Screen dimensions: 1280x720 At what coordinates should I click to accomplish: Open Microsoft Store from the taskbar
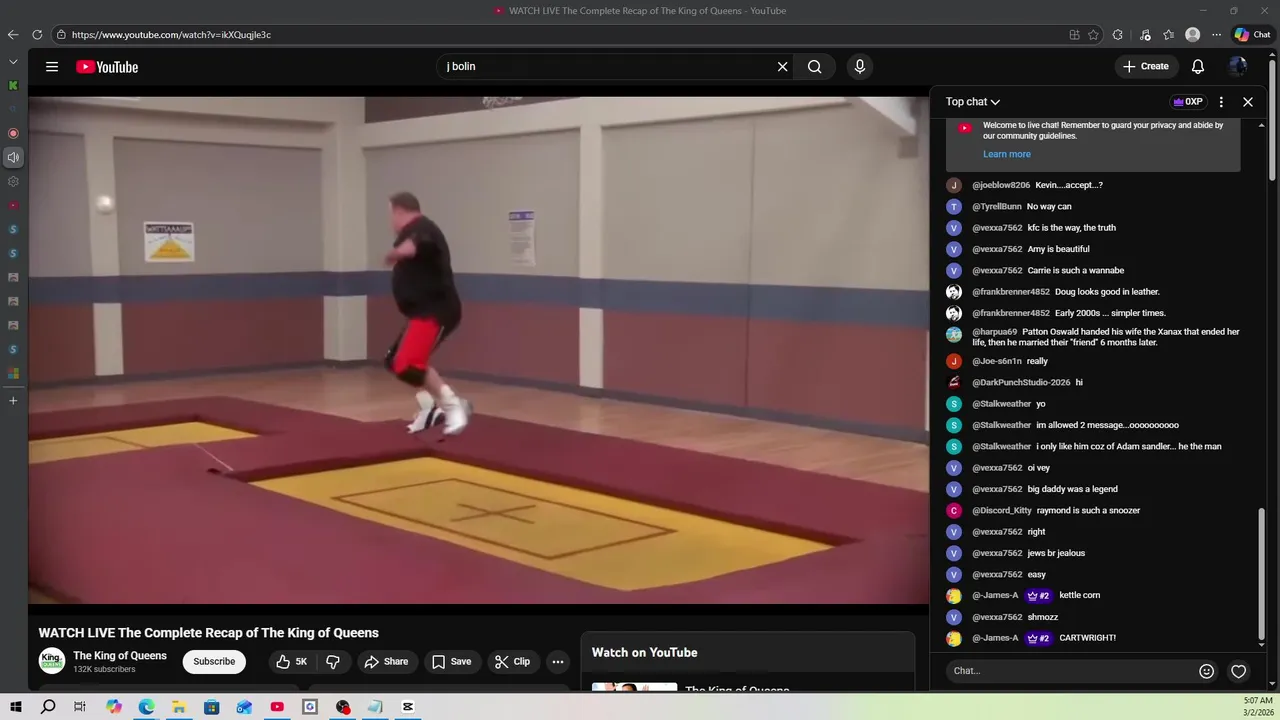point(212,707)
